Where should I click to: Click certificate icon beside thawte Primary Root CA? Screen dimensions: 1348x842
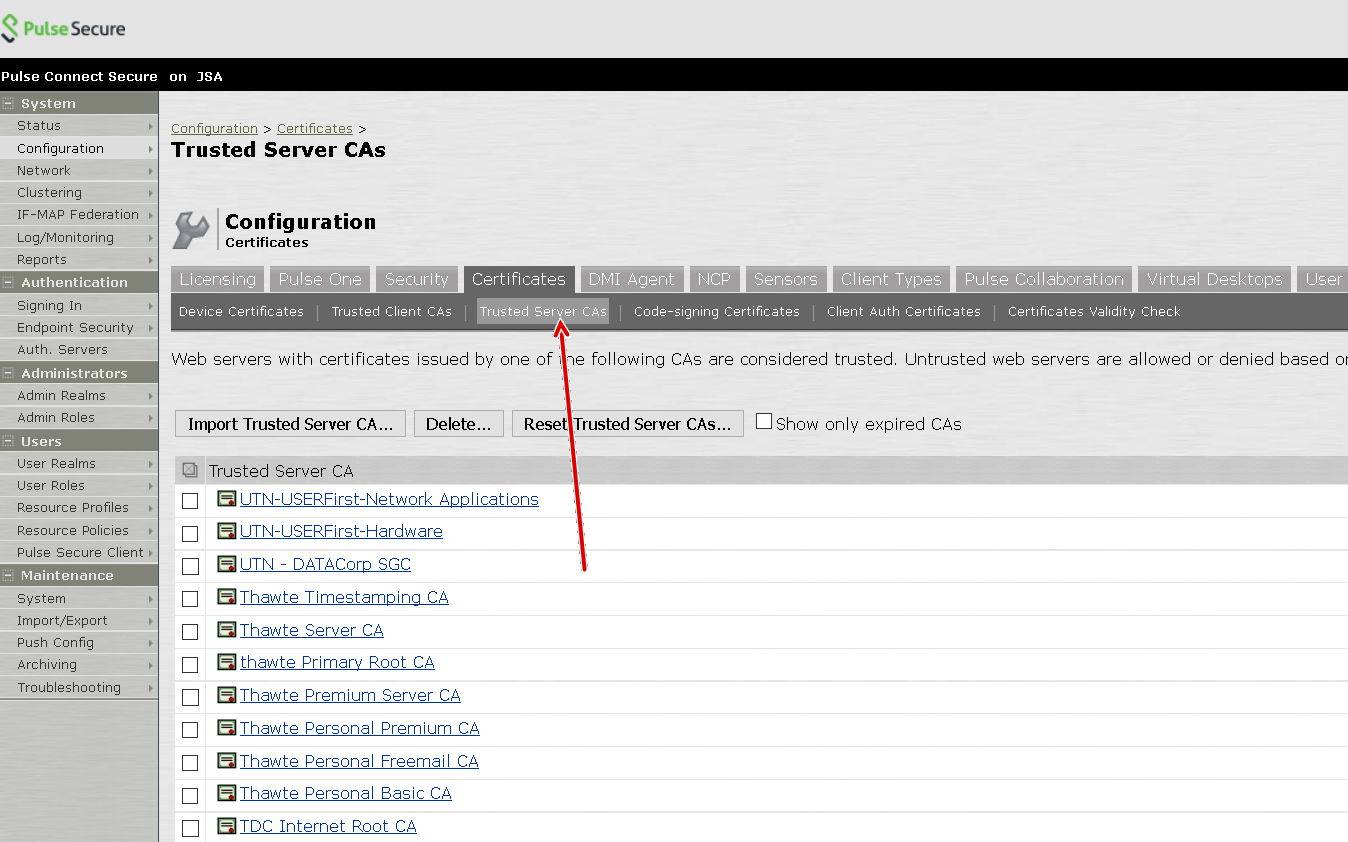point(227,662)
